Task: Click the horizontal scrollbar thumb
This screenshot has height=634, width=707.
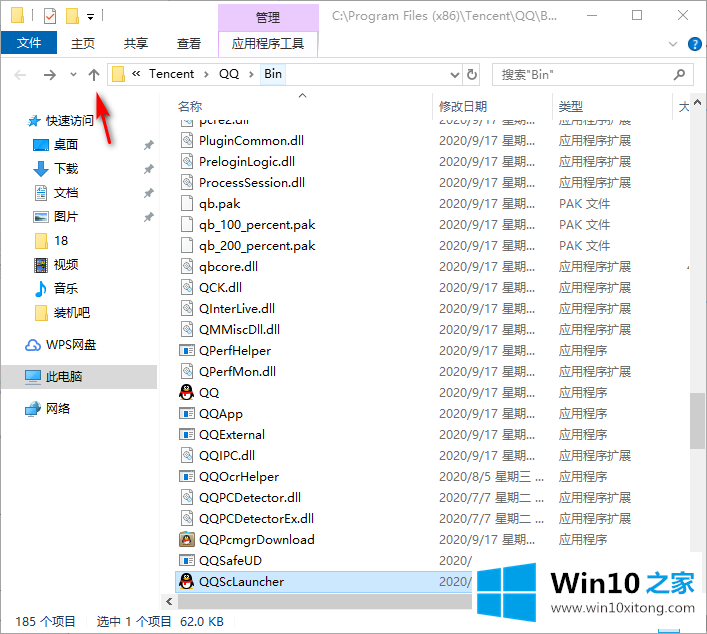Action: pyautogui.click(x=324, y=601)
